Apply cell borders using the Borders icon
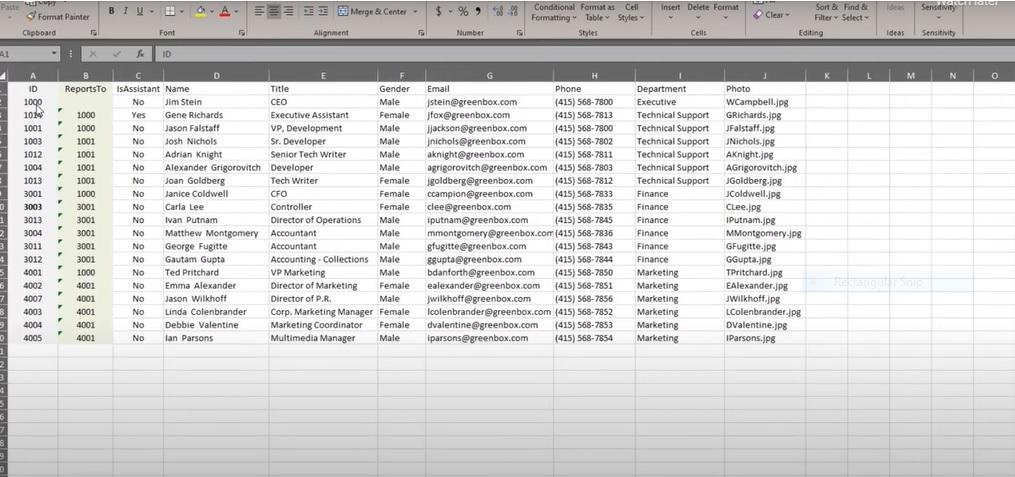The image size is (1015, 477). click(x=170, y=12)
